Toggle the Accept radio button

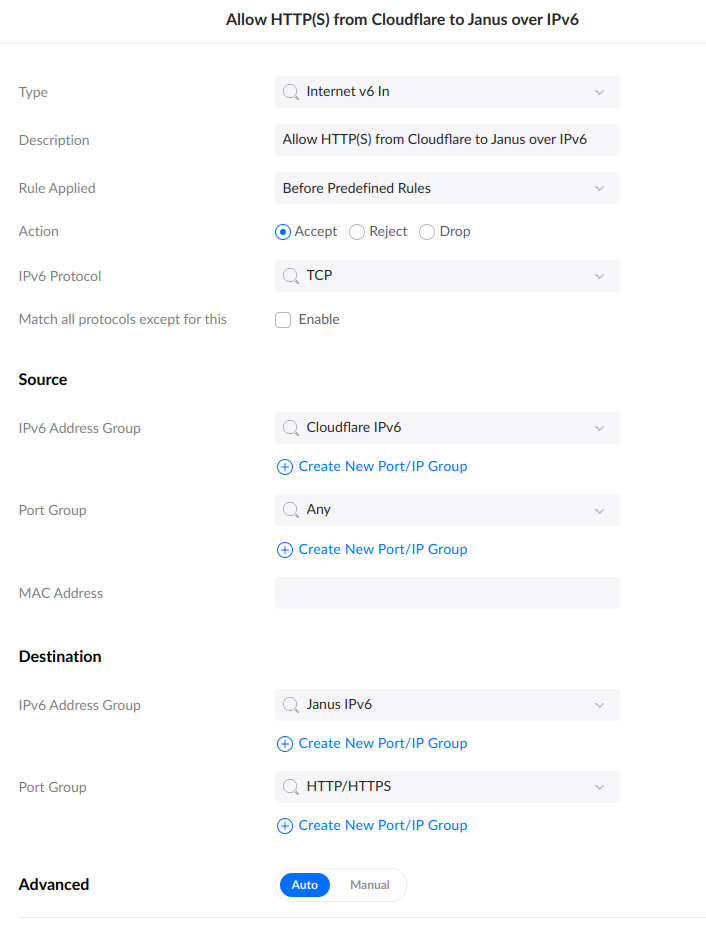pos(281,231)
